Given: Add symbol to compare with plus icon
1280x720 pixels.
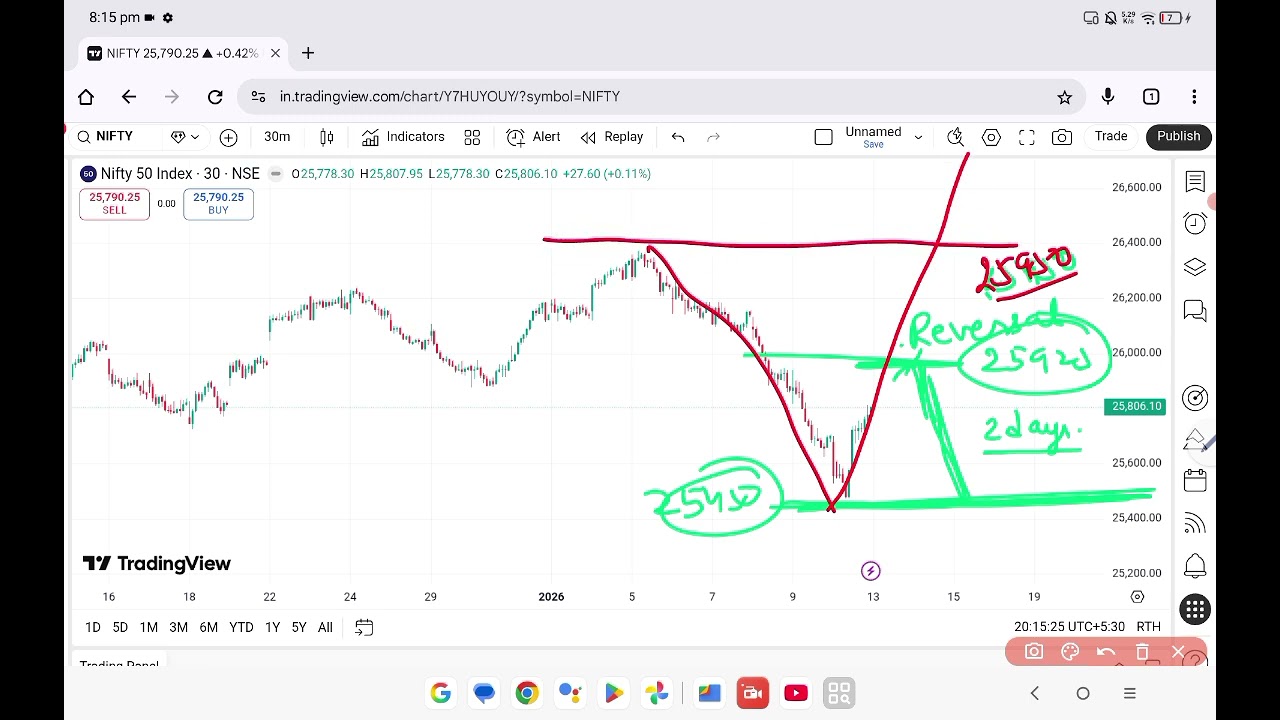Looking at the screenshot, I should pyautogui.click(x=228, y=137).
